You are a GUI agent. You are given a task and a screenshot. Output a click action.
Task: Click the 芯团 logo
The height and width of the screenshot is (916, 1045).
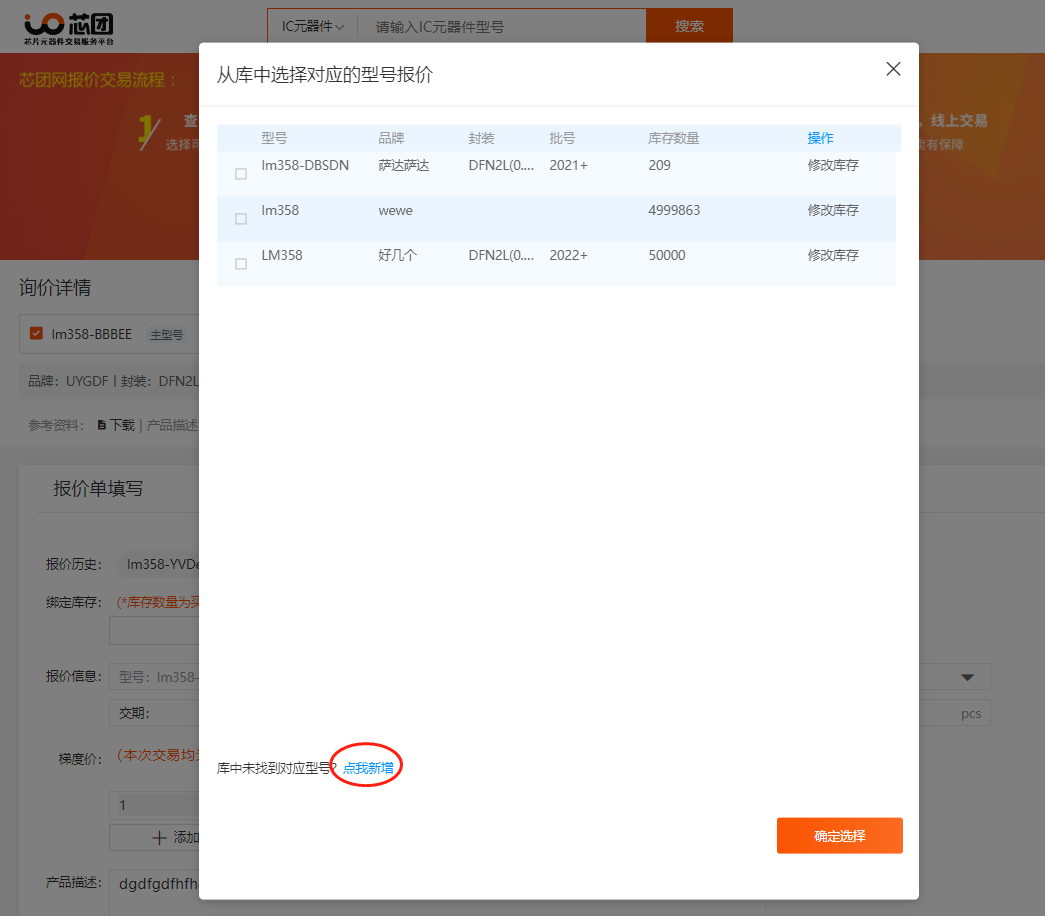coord(69,29)
